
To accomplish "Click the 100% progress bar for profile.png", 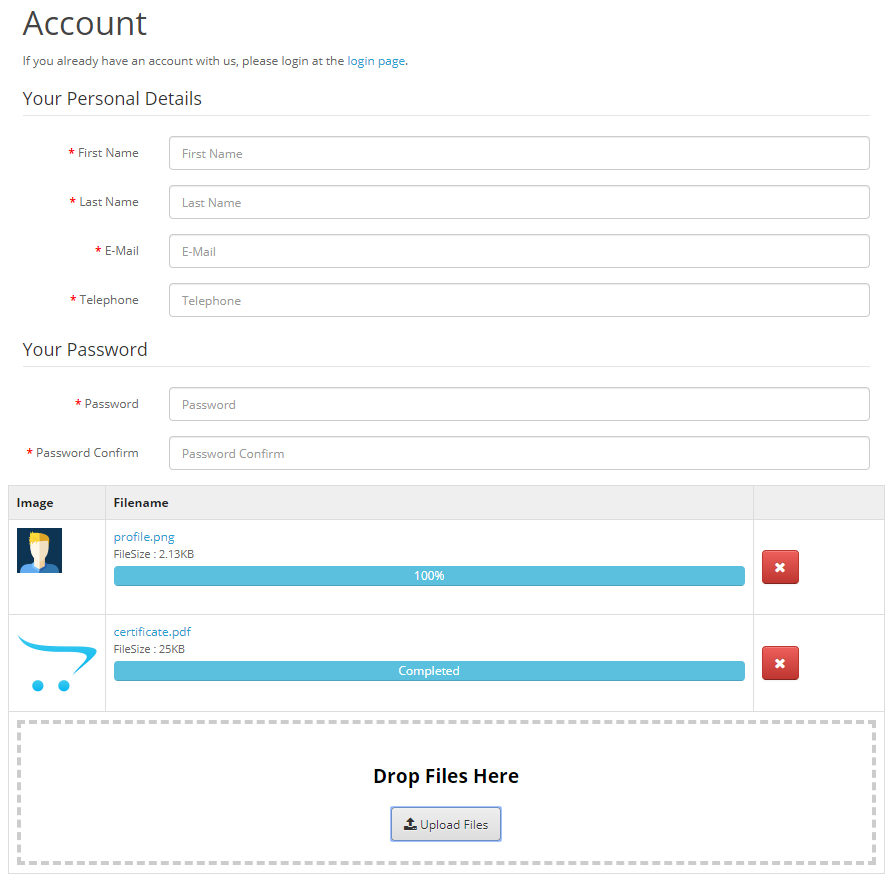I will (x=429, y=575).
